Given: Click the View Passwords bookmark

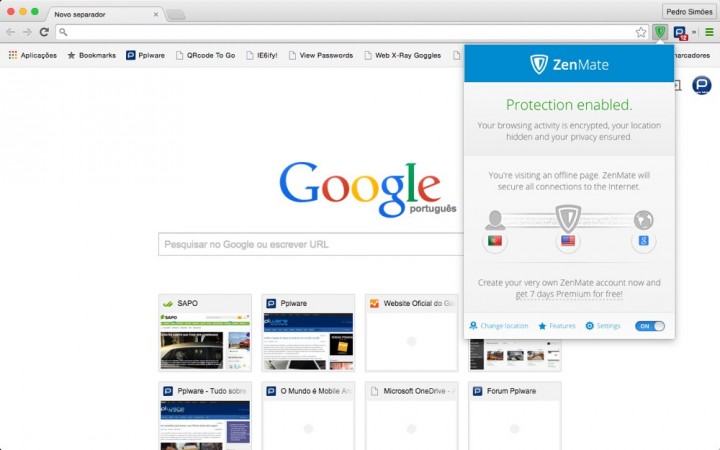Looking at the screenshot, I should tap(321, 55).
